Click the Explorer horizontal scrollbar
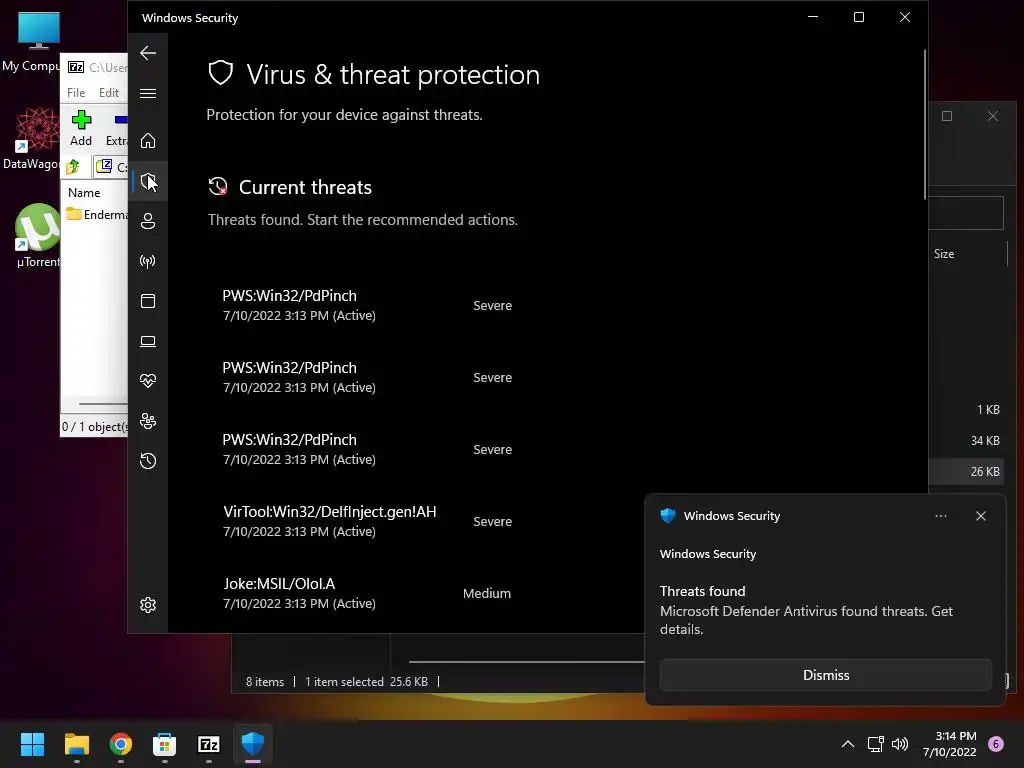1024x768 pixels. click(x=526, y=662)
